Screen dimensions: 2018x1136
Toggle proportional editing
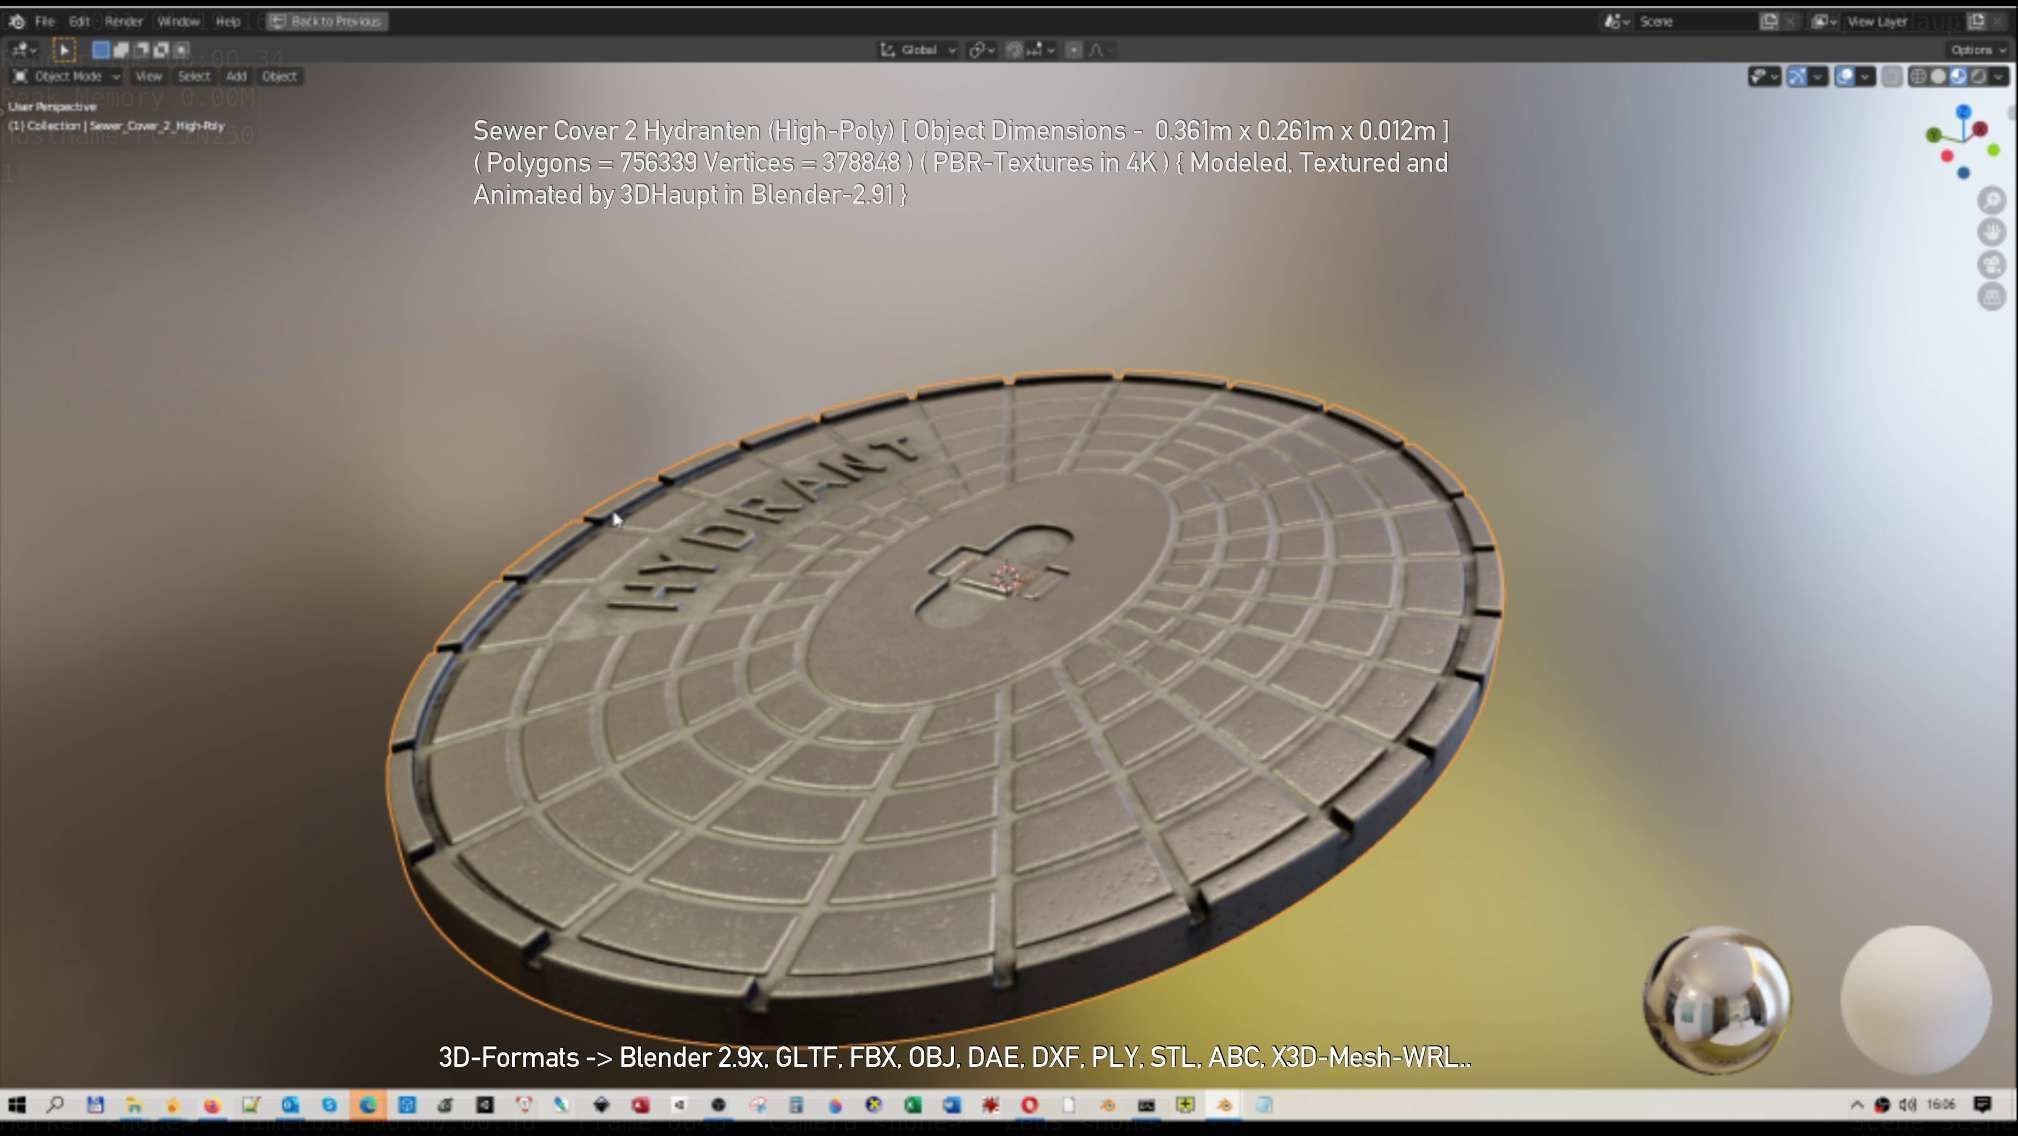1073,49
